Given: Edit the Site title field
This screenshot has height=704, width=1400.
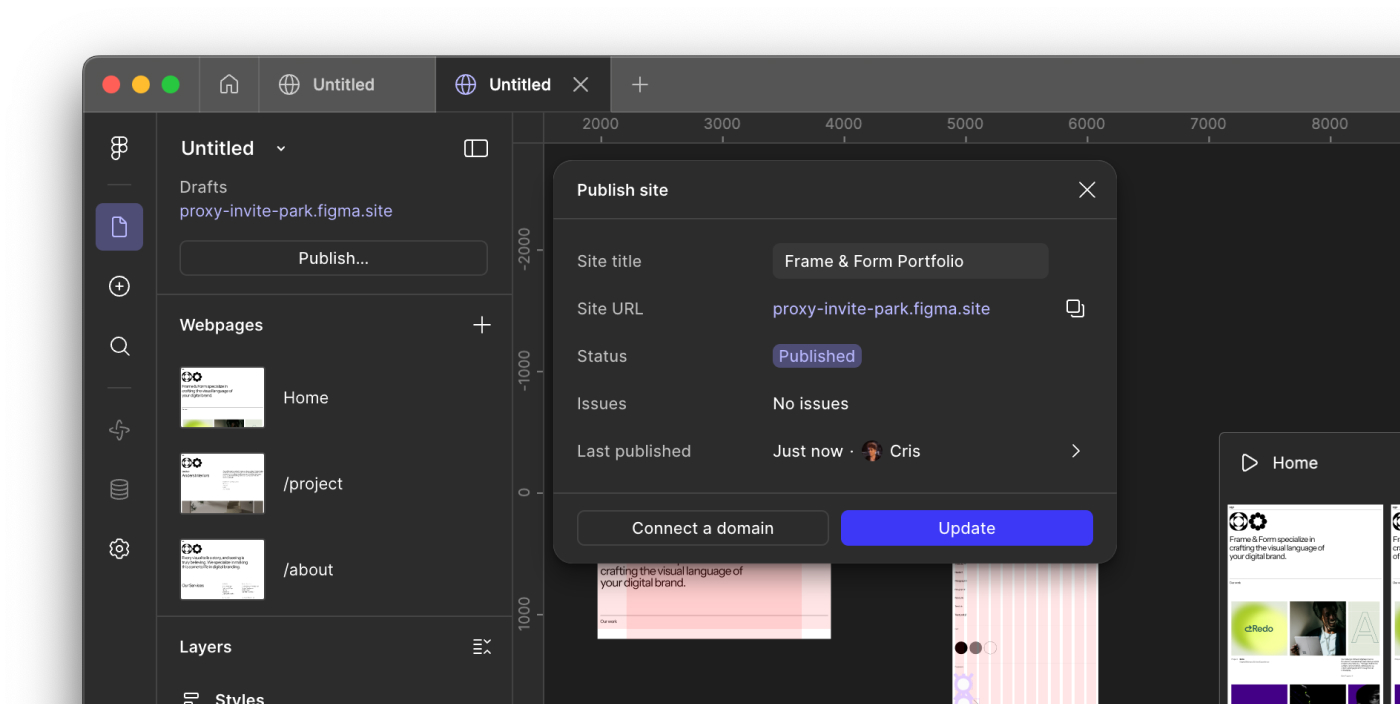Looking at the screenshot, I should pos(910,261).
